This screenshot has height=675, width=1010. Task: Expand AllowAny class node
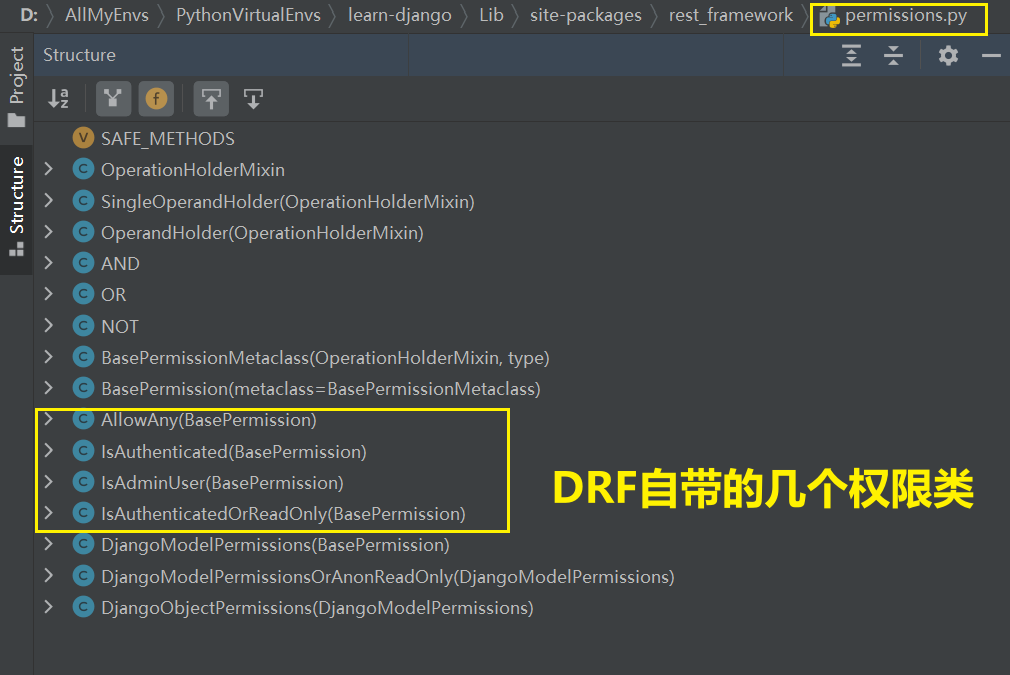49,419
